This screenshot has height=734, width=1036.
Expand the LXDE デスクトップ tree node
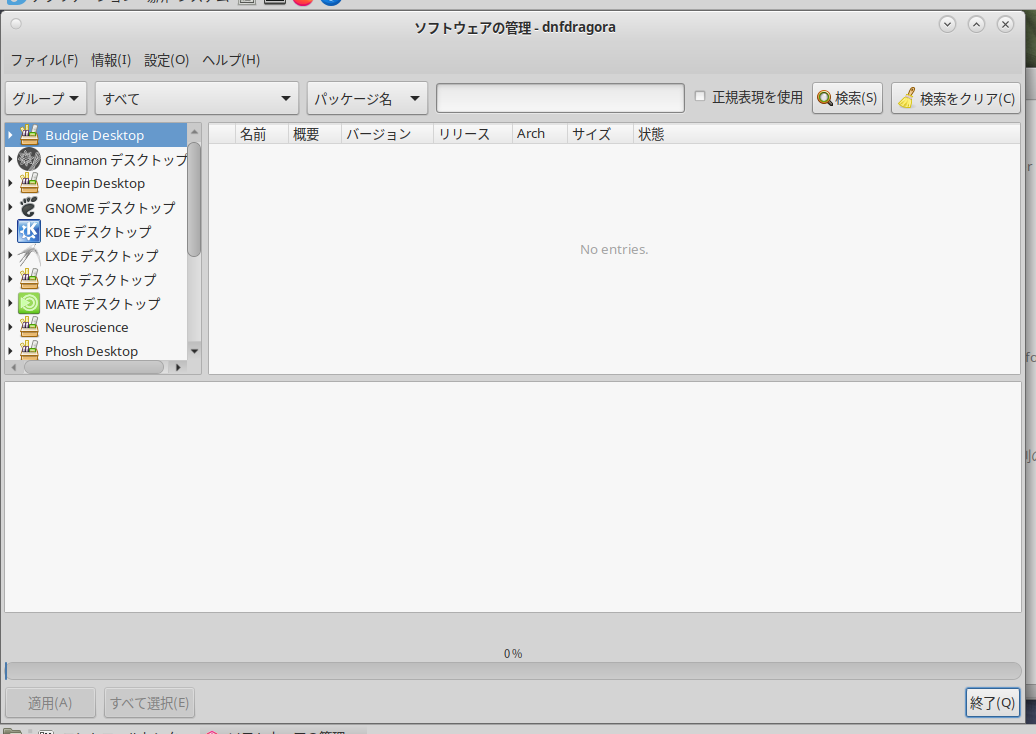coord(10,256)
